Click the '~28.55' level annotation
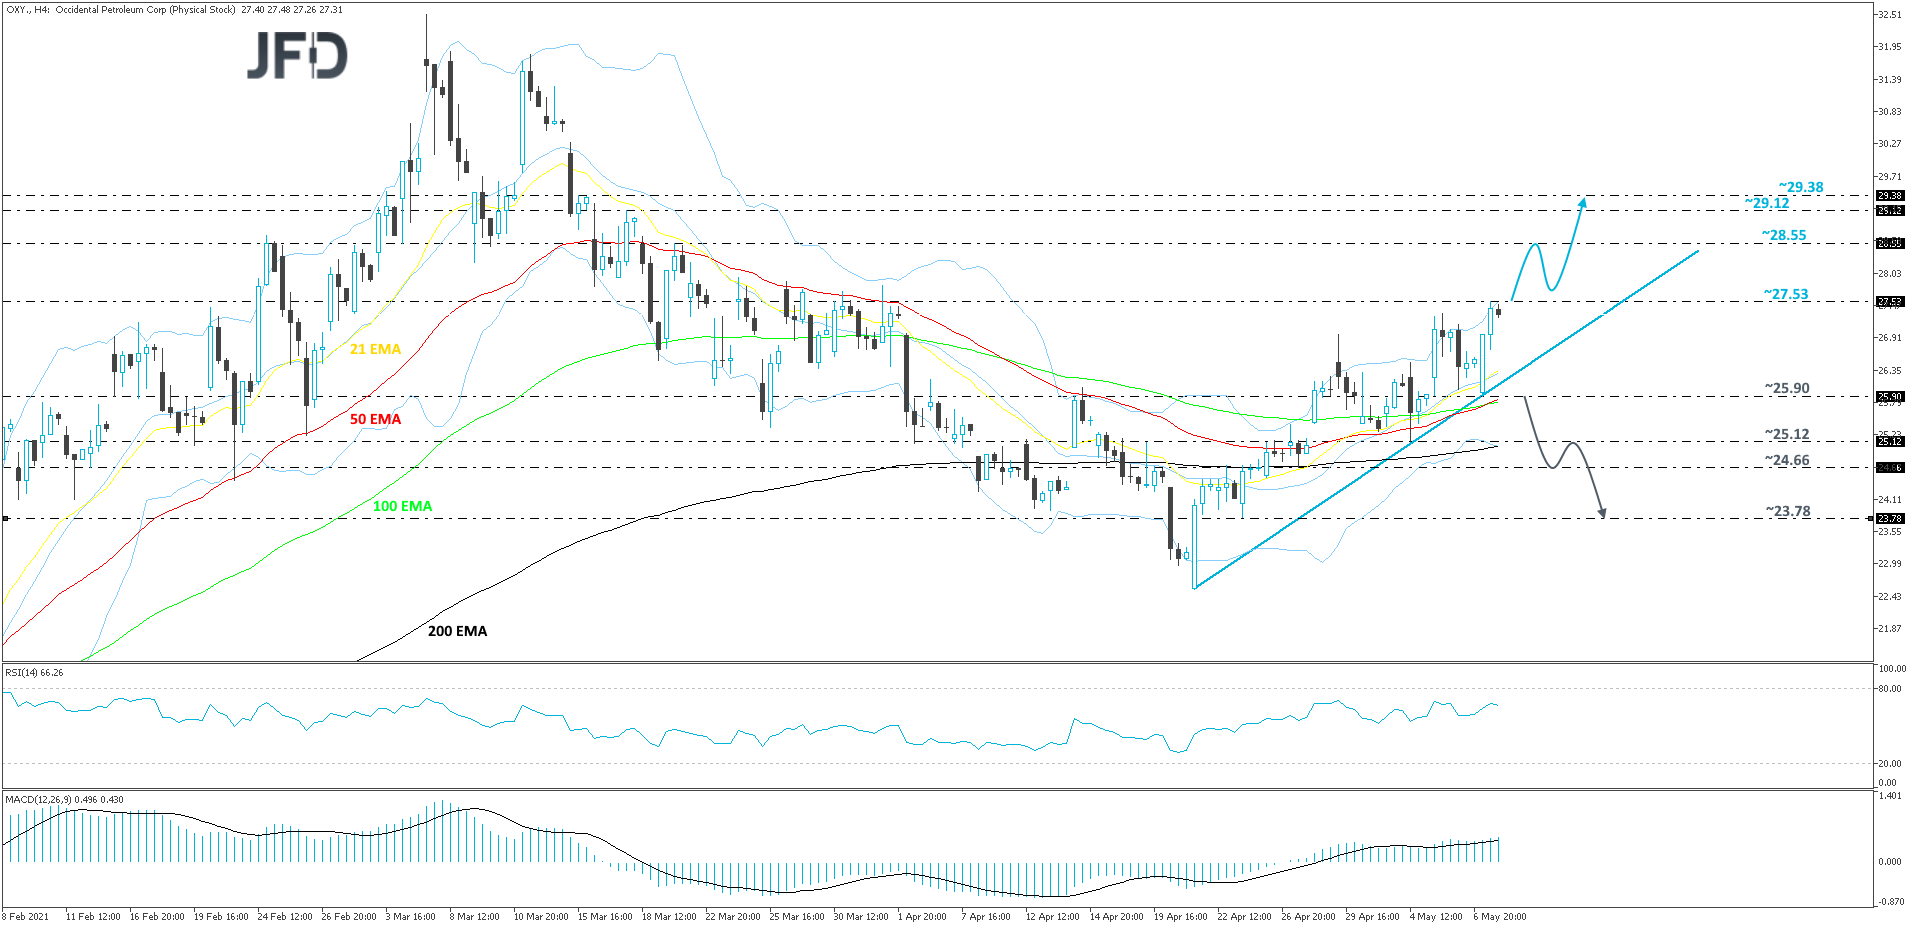Screen dimensions: 1916x928 1783,235
